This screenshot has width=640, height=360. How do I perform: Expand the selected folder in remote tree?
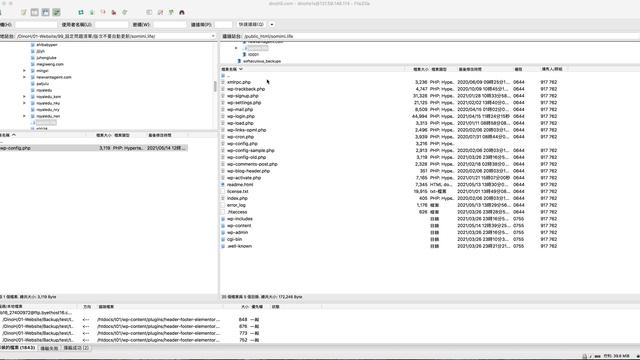[236, 48]
